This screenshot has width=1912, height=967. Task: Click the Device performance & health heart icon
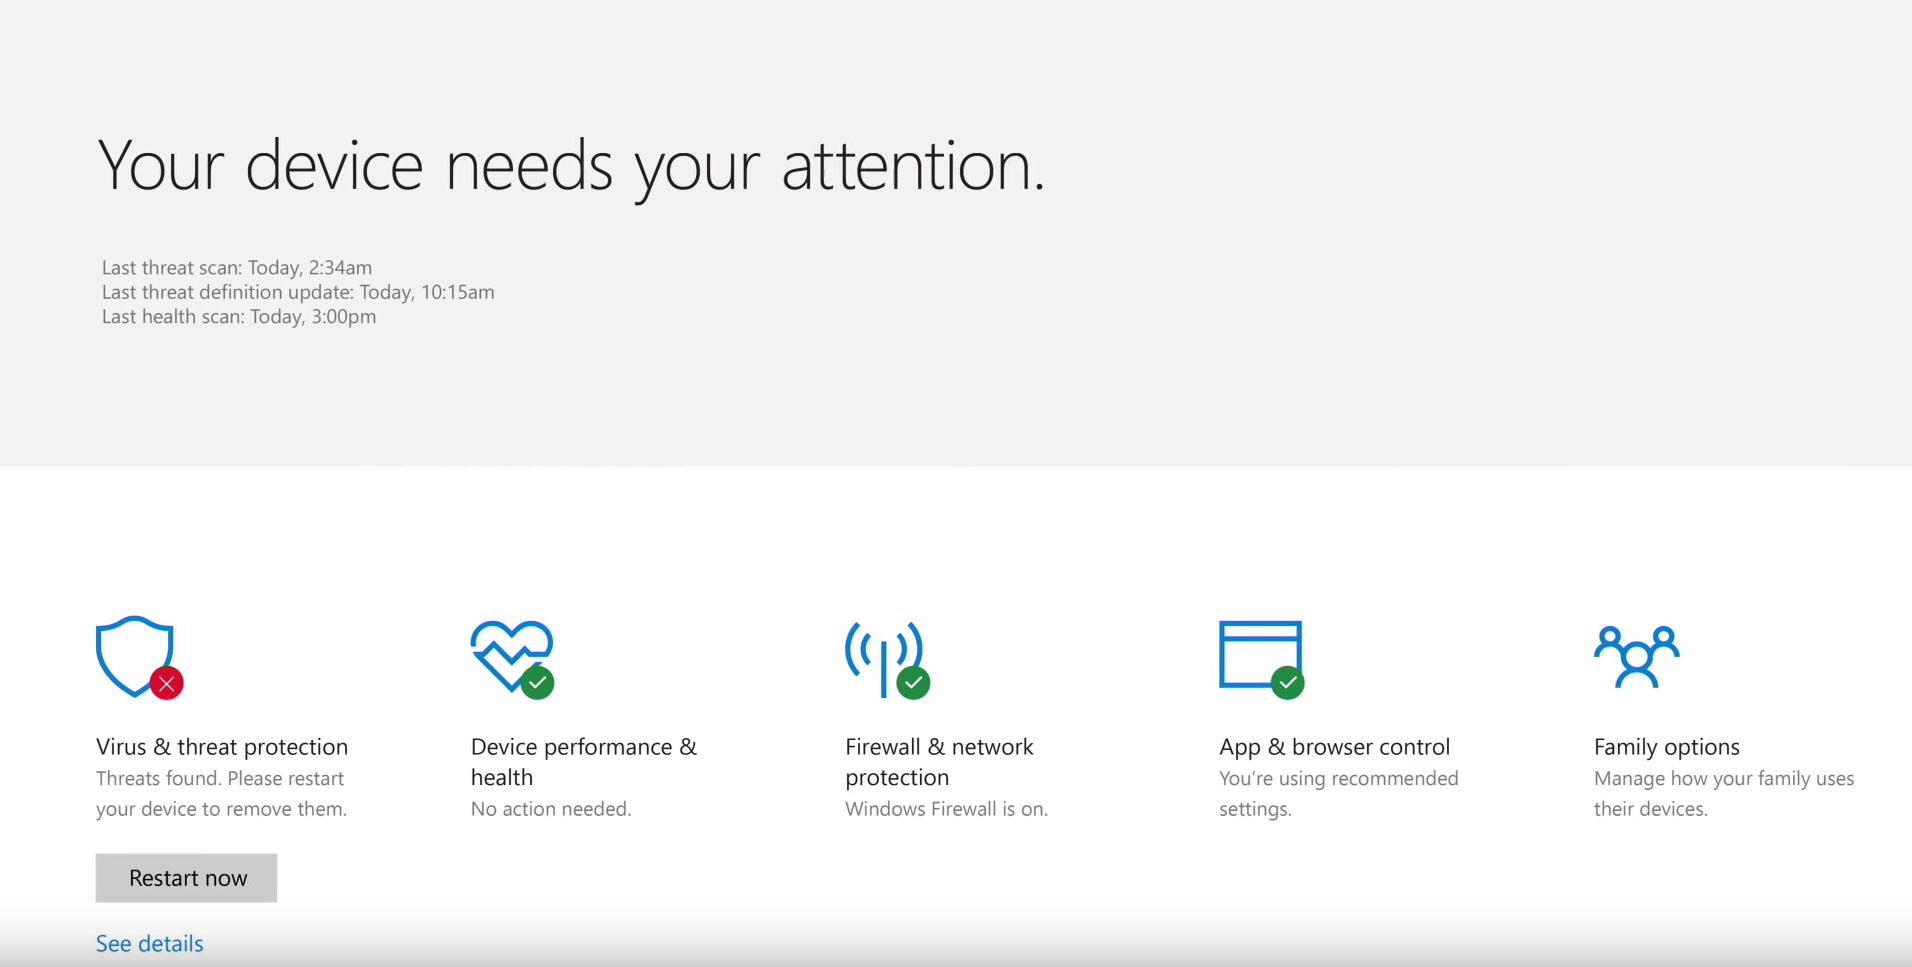tap(512, 659)
